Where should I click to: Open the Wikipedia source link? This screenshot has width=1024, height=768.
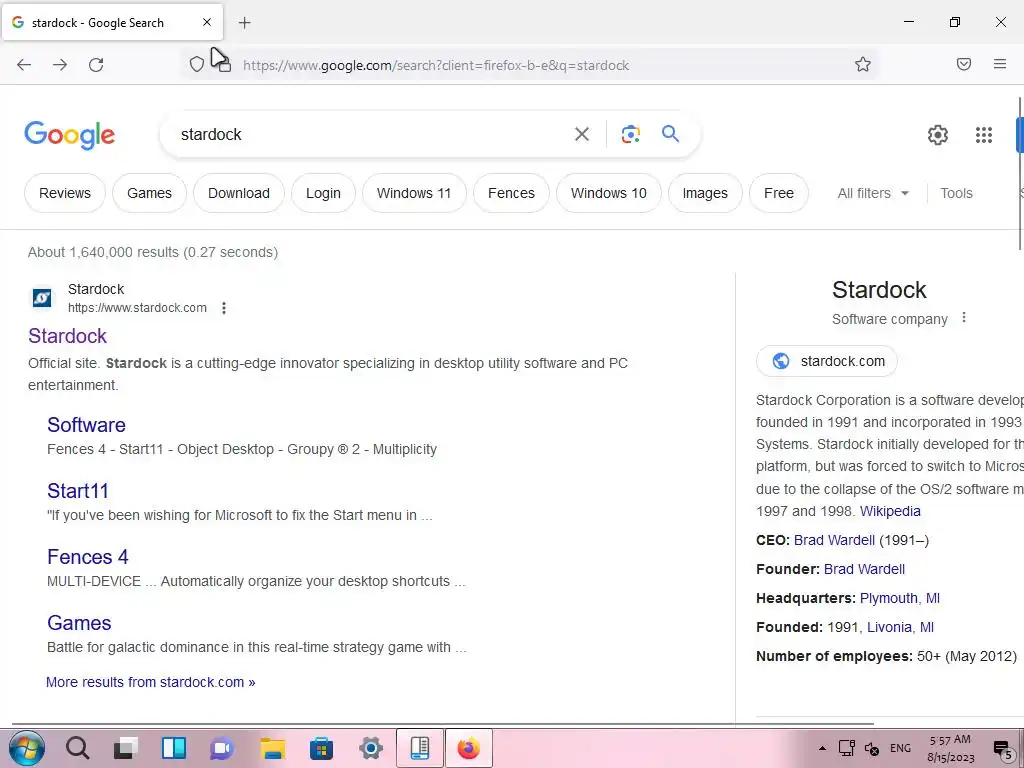point(890,511)
